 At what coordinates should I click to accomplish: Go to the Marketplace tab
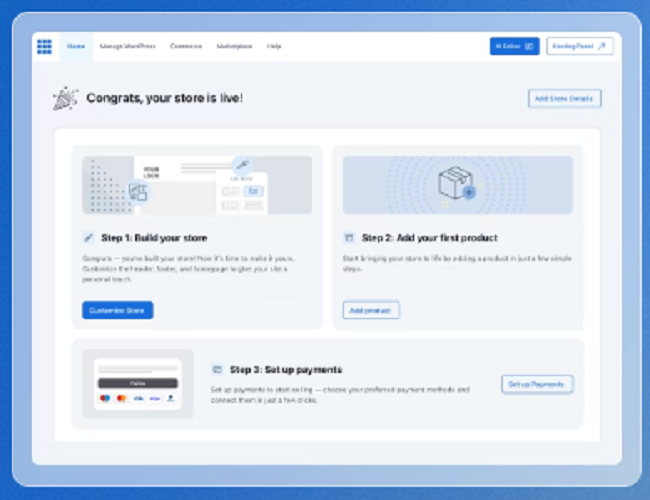[235, 46]
